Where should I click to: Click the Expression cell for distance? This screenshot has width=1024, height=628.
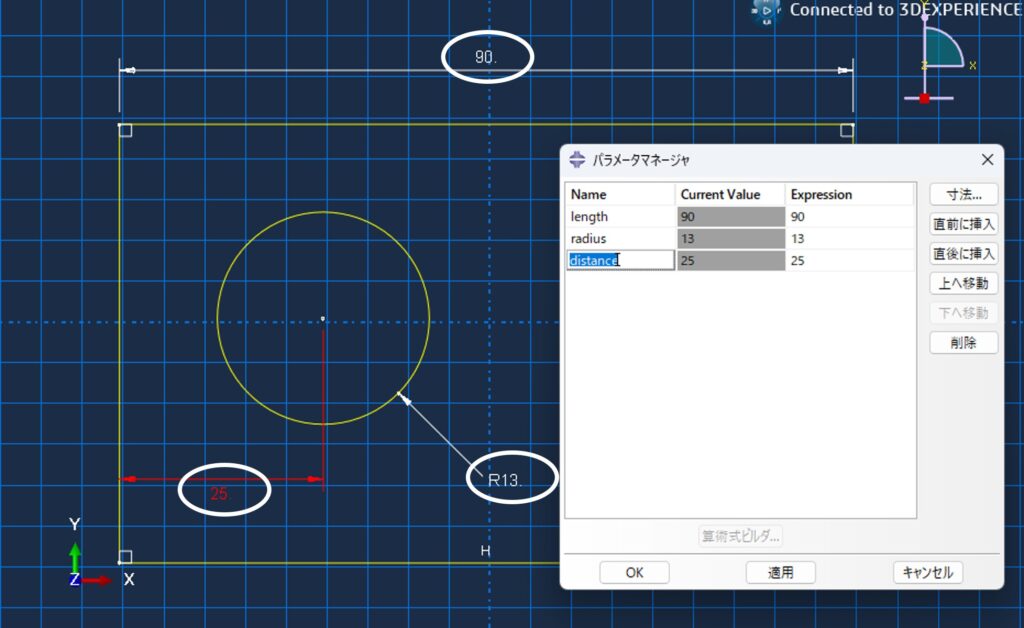(x=850, y=260)
